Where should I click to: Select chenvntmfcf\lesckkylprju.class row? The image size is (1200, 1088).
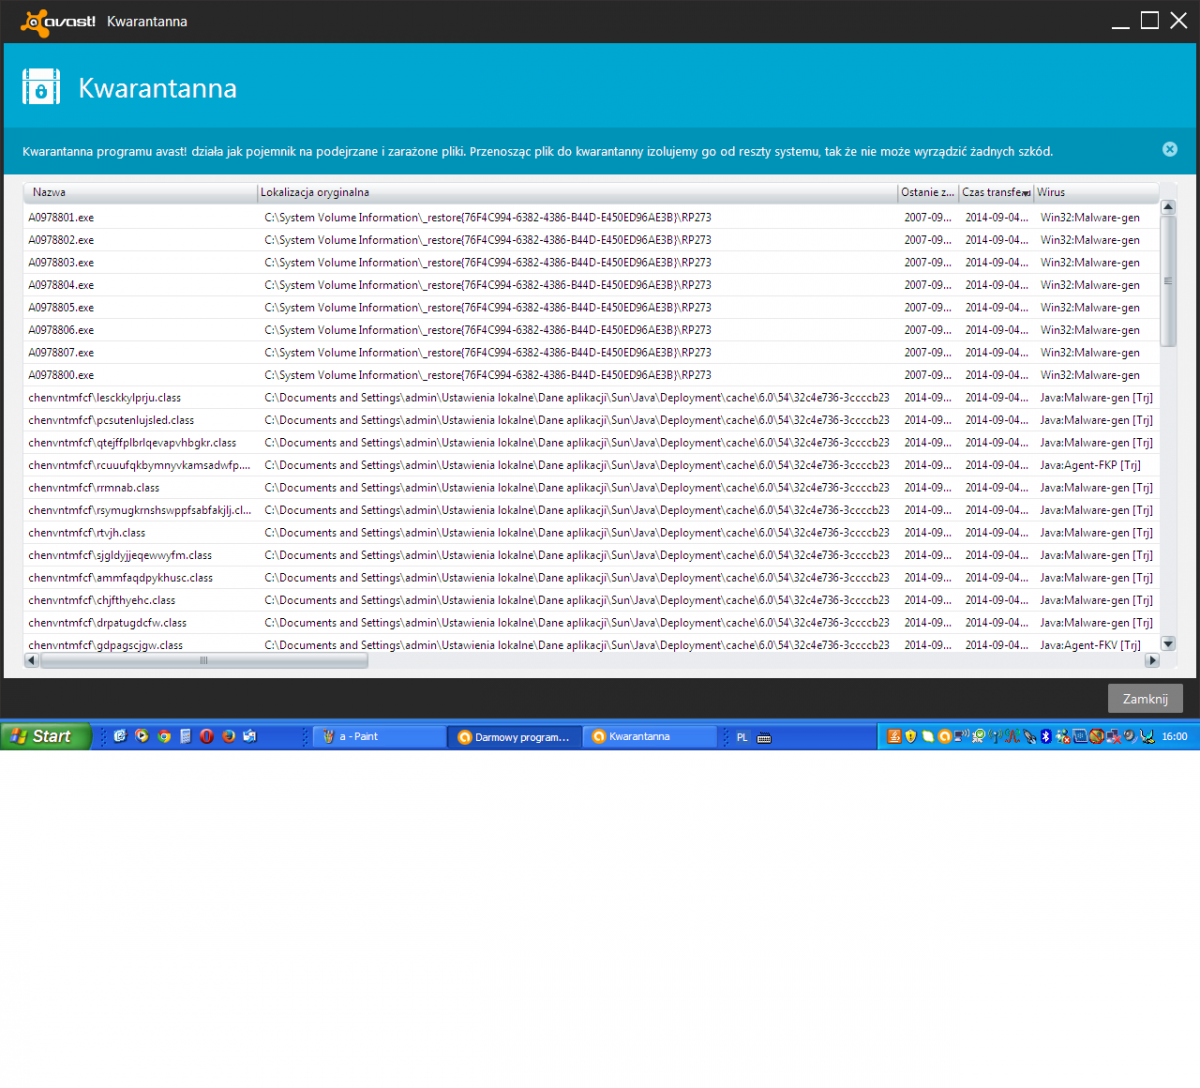tap(591, 397)
